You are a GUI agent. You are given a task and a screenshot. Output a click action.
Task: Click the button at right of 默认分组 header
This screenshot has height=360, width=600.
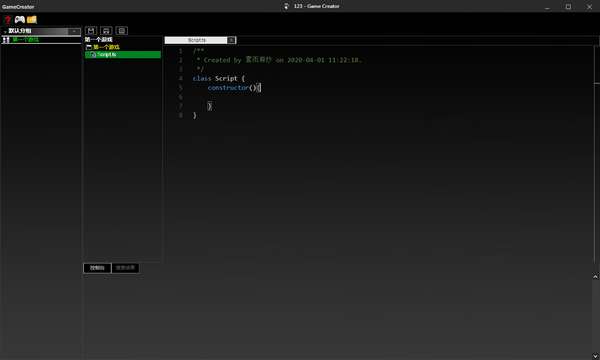pyautogui.click(x=74, y=31)
